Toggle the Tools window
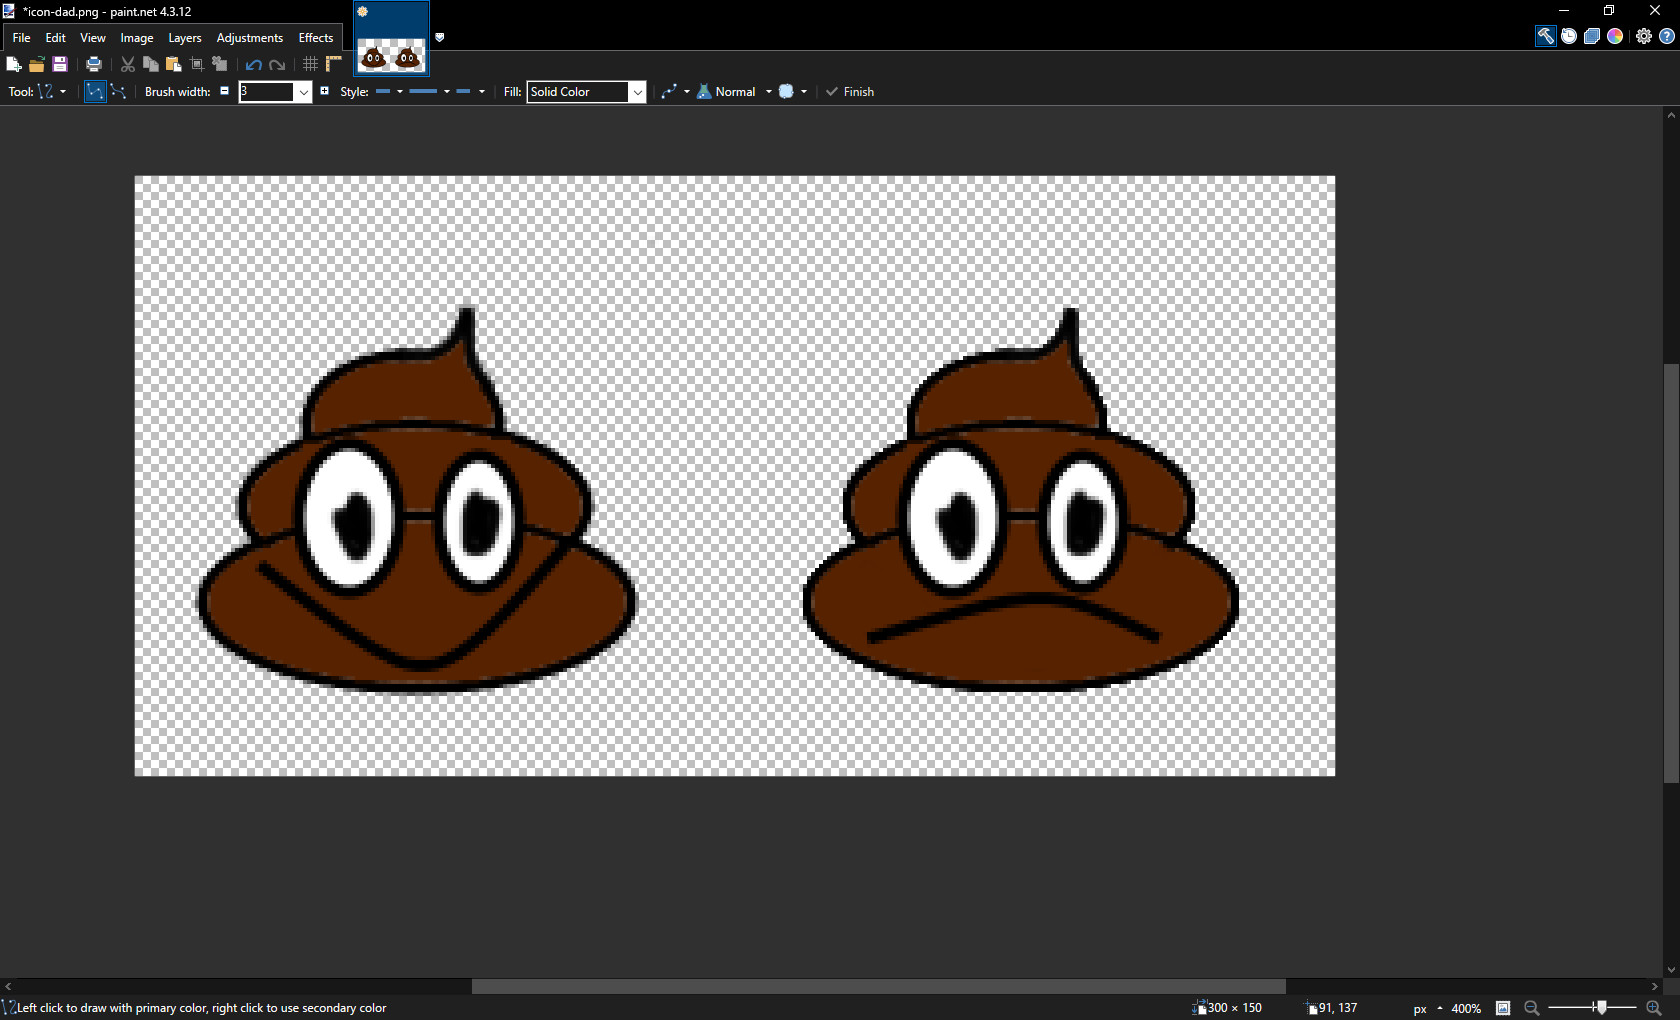 click(x=1546, y=36)
